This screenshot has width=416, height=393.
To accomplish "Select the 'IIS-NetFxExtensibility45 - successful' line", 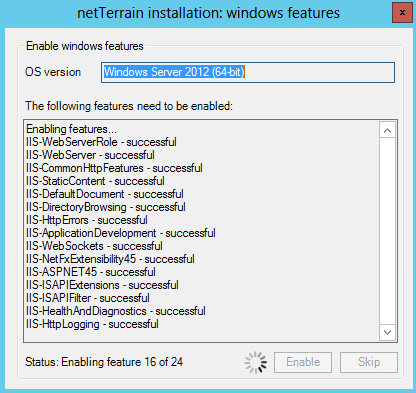I will click(x=110, y=259).
